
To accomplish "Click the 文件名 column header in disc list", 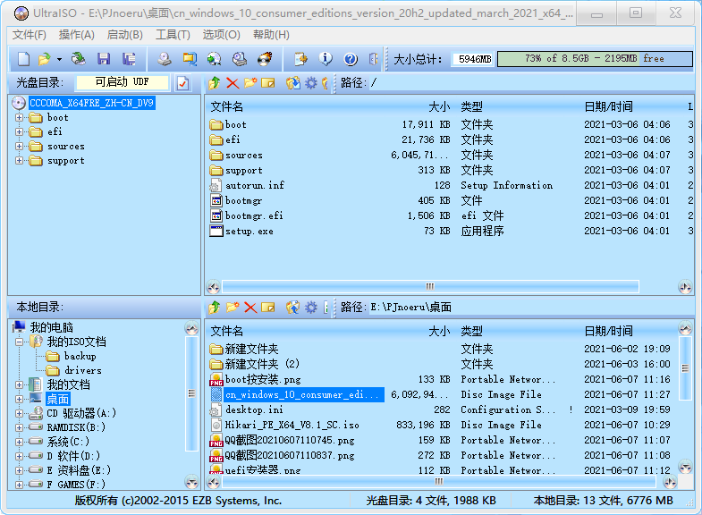I will click(227, 107).
